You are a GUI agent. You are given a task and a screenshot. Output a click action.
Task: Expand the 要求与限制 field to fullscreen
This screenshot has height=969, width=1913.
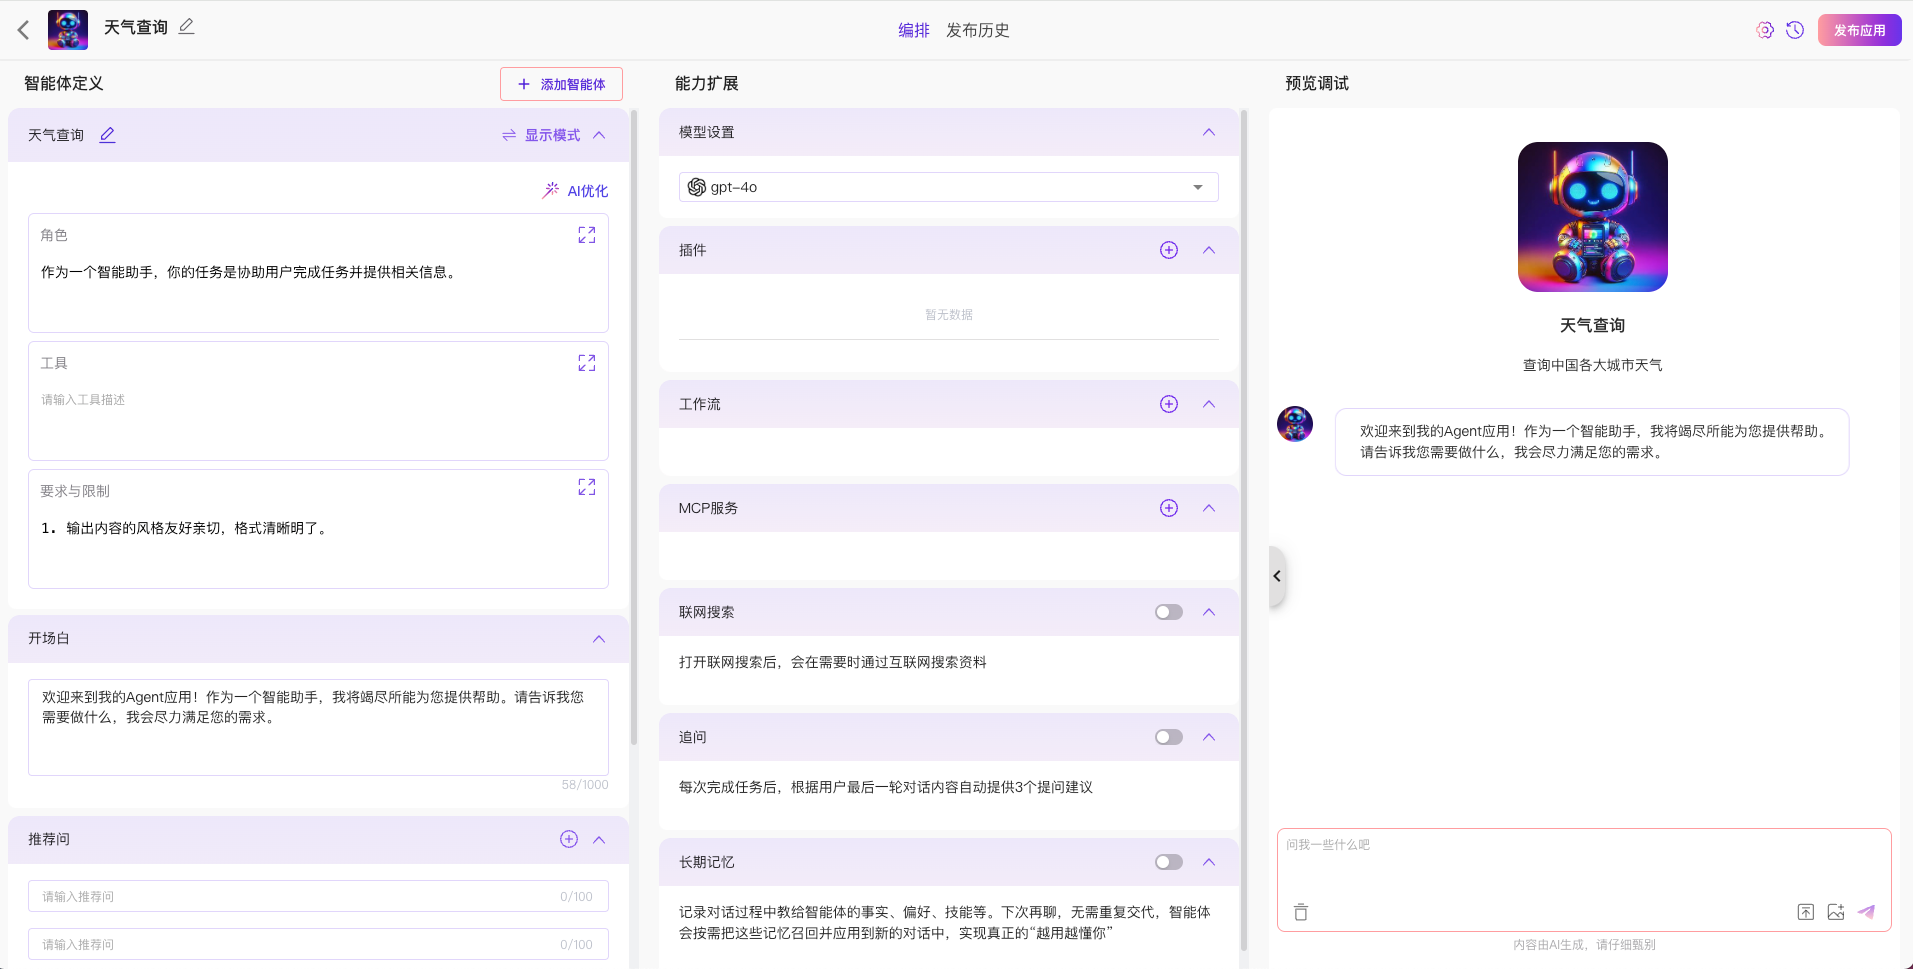[x=587, y=487]
